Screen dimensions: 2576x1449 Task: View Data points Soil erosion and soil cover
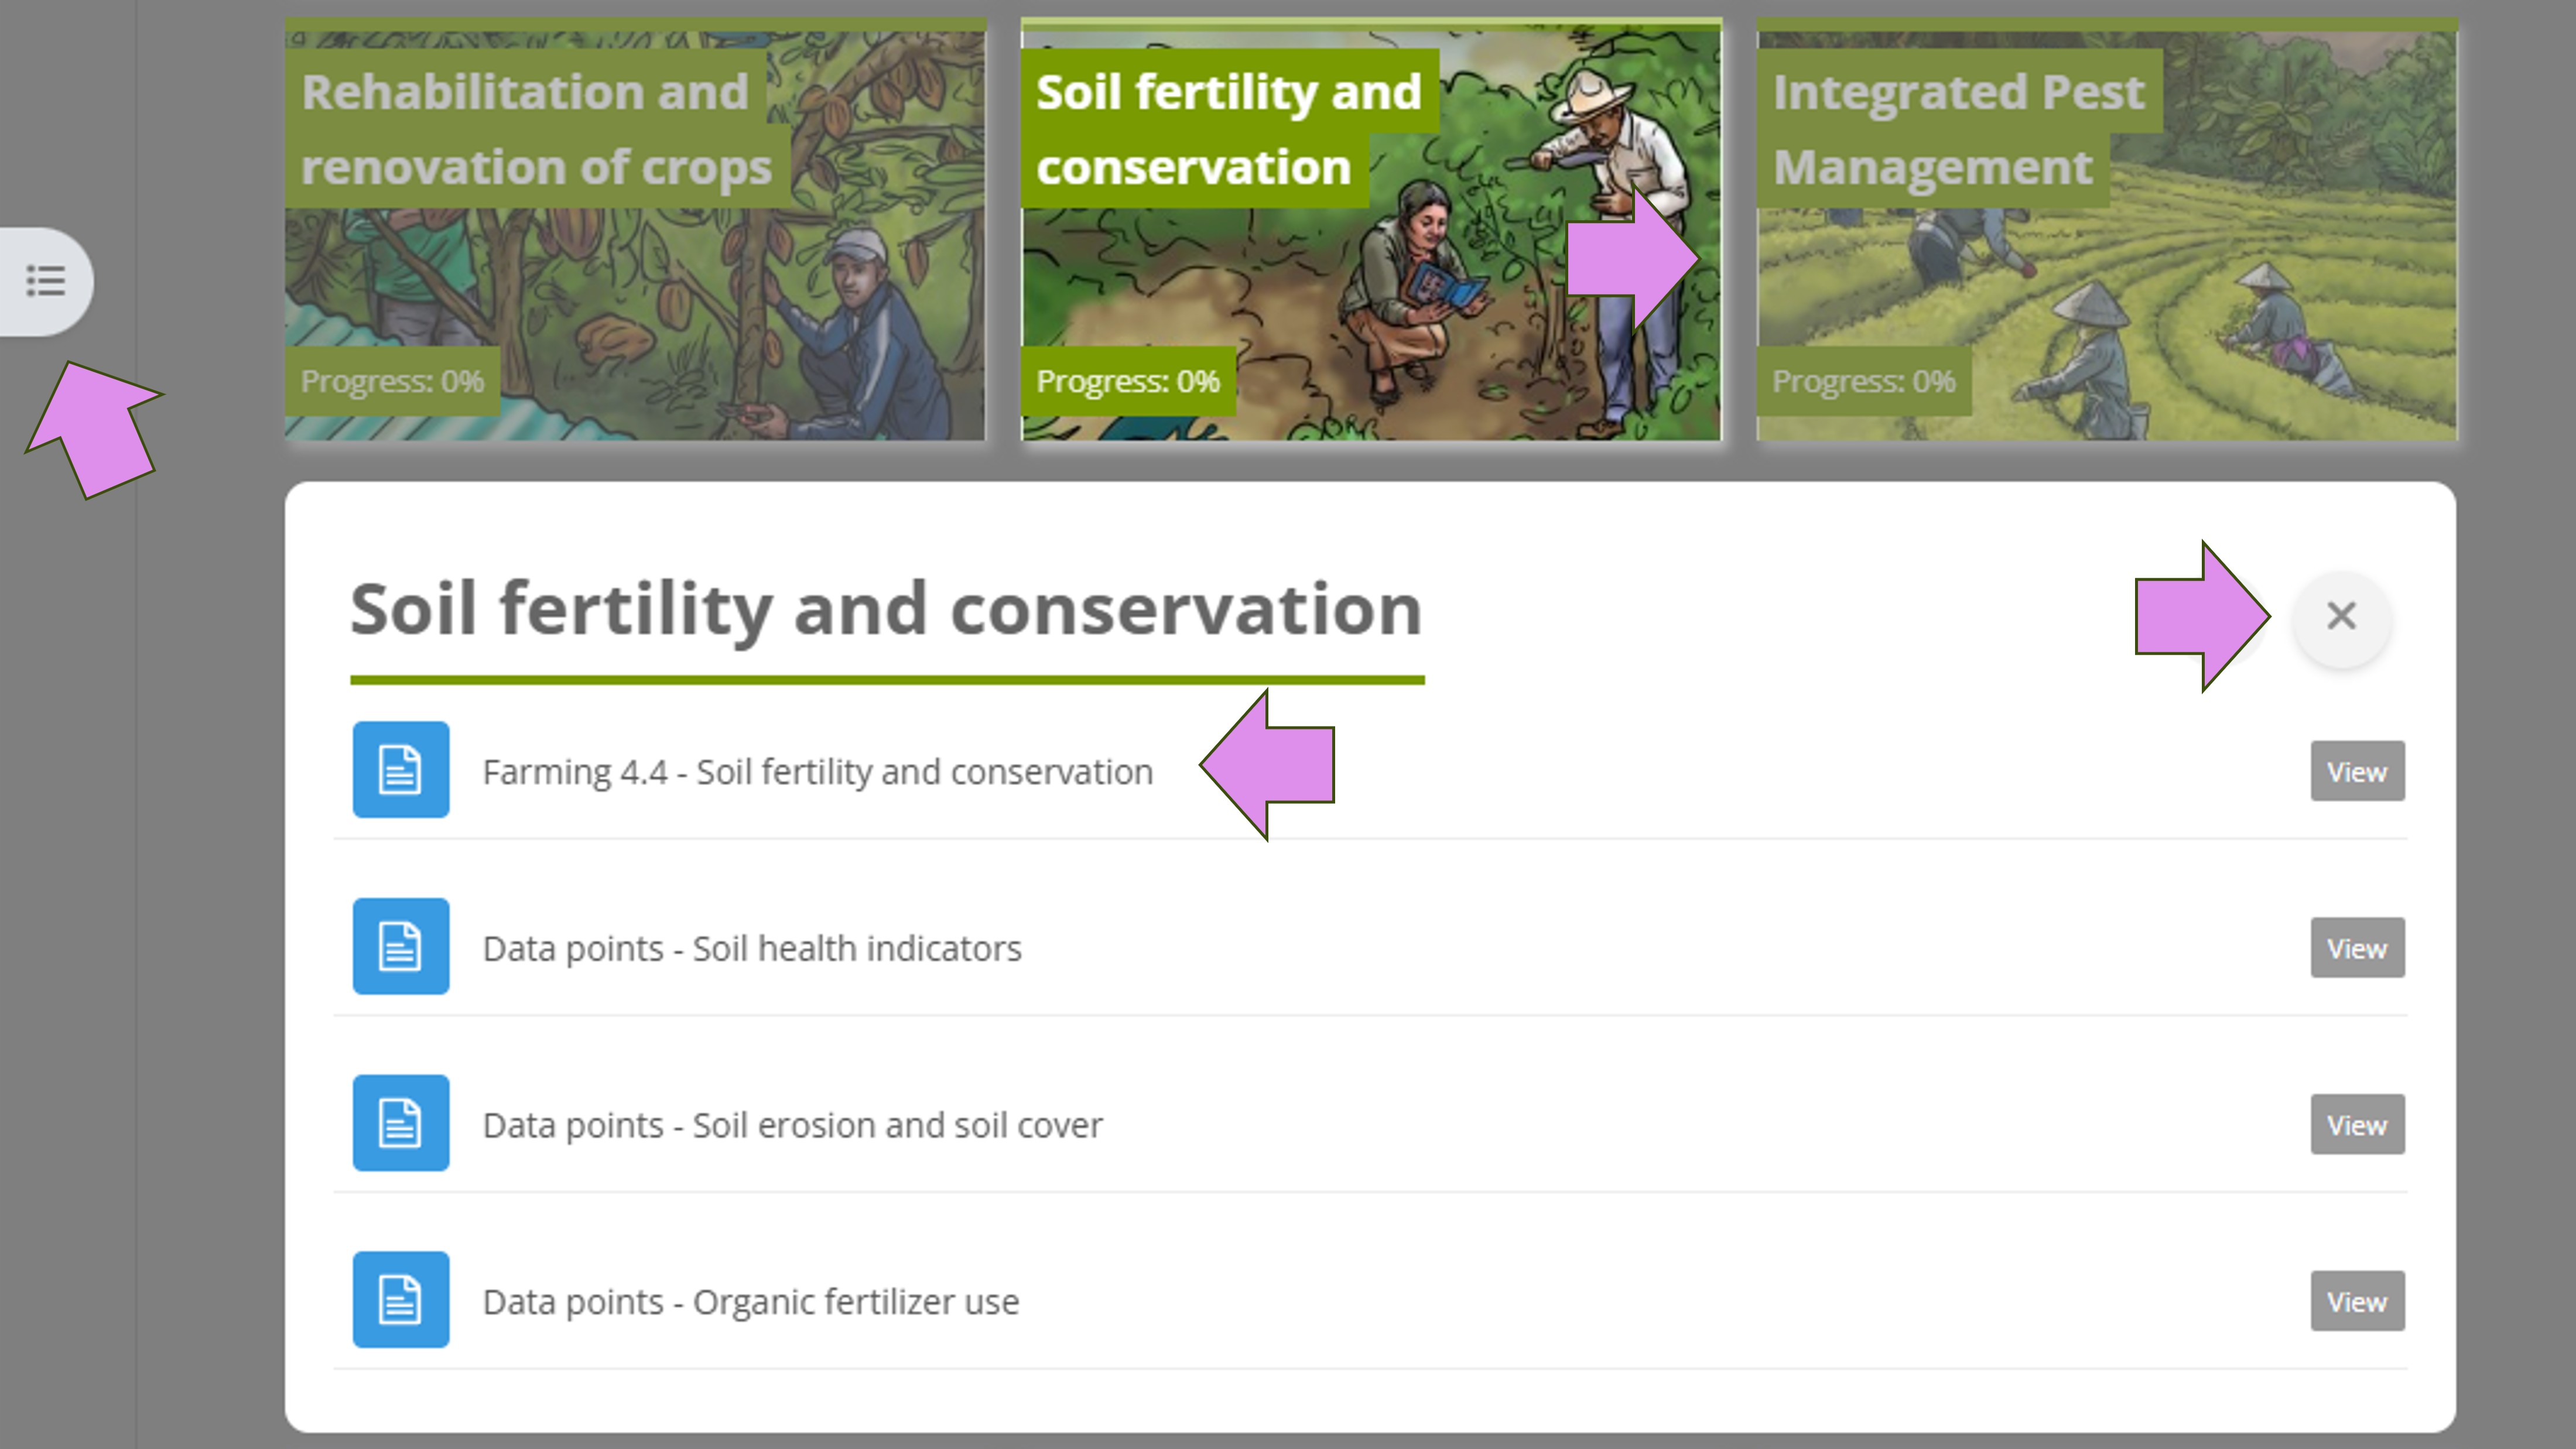coord(2356,1125)
